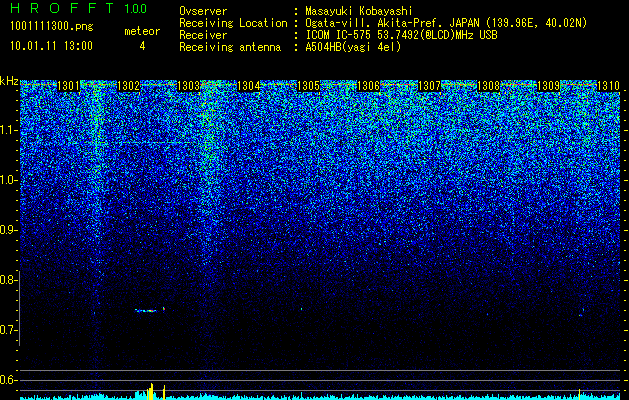Click the date stamp 10.01.11 13:00
Image resolution: width=629 pixels, height=400 pixels.
[x=51, y=46]
